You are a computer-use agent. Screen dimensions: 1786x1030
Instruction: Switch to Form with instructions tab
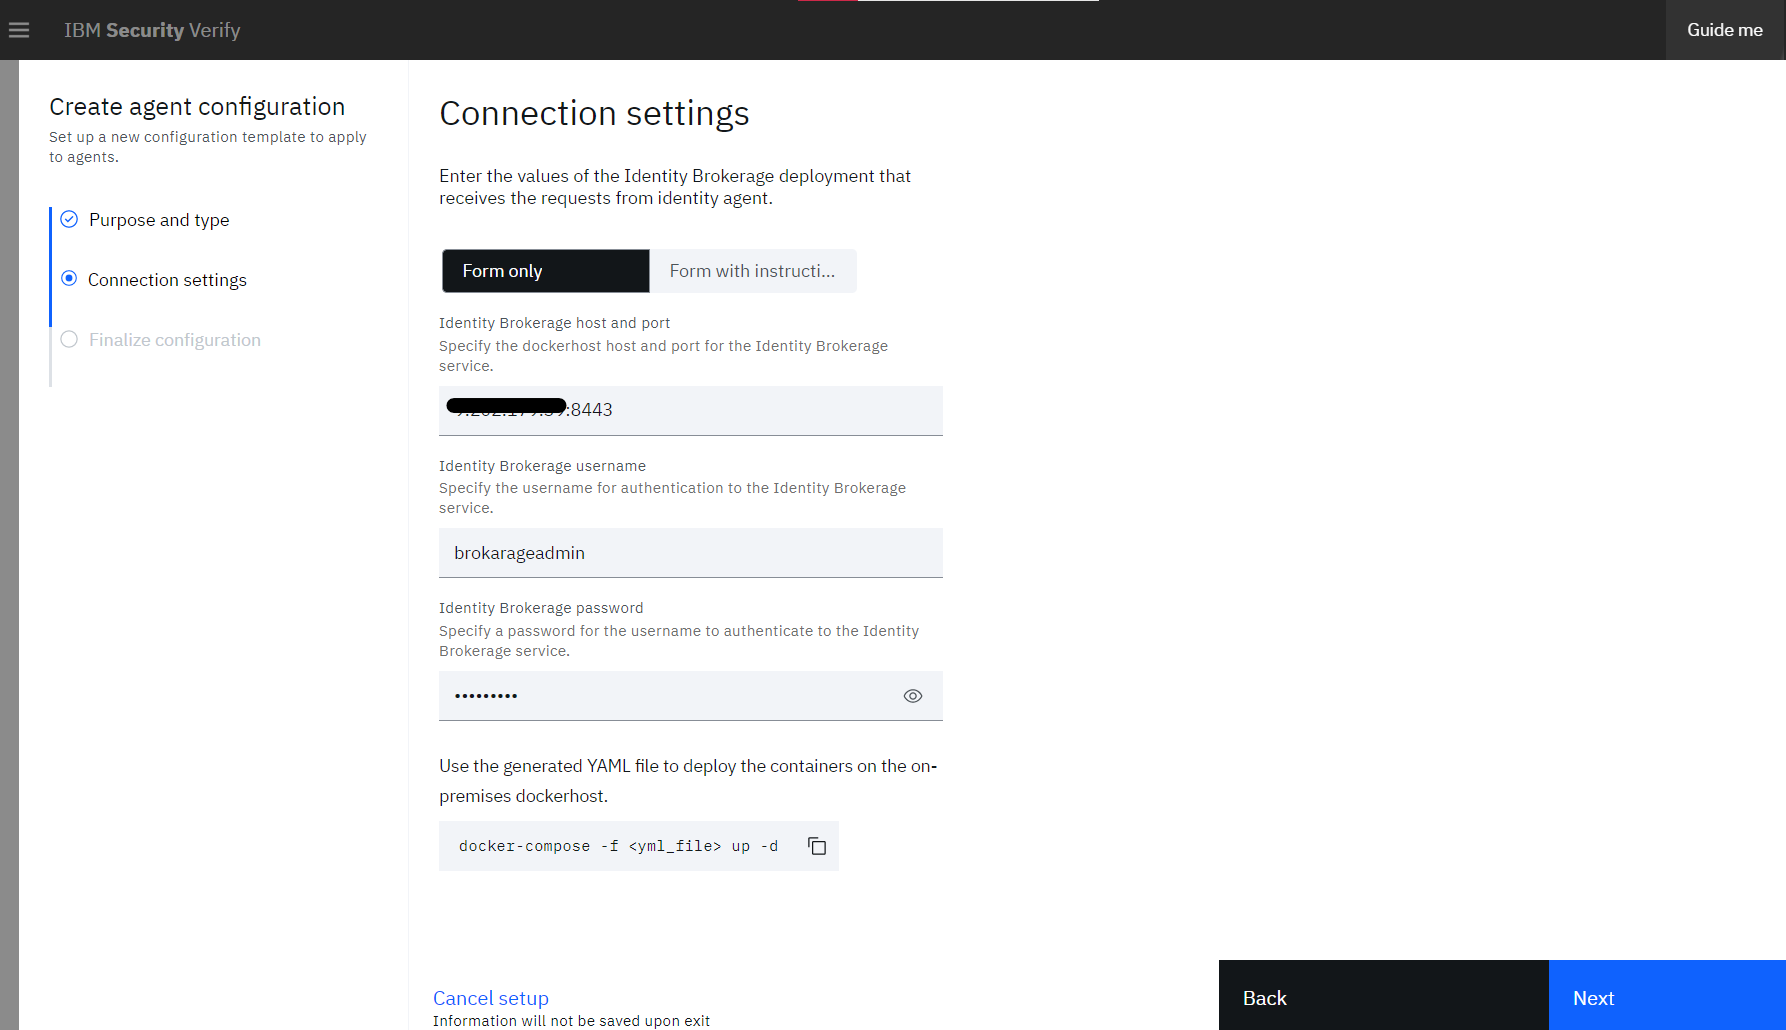[753, 271]
